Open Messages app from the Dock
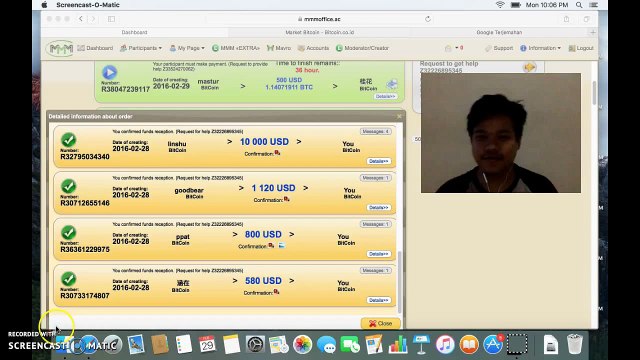 [x=327, y=344]
